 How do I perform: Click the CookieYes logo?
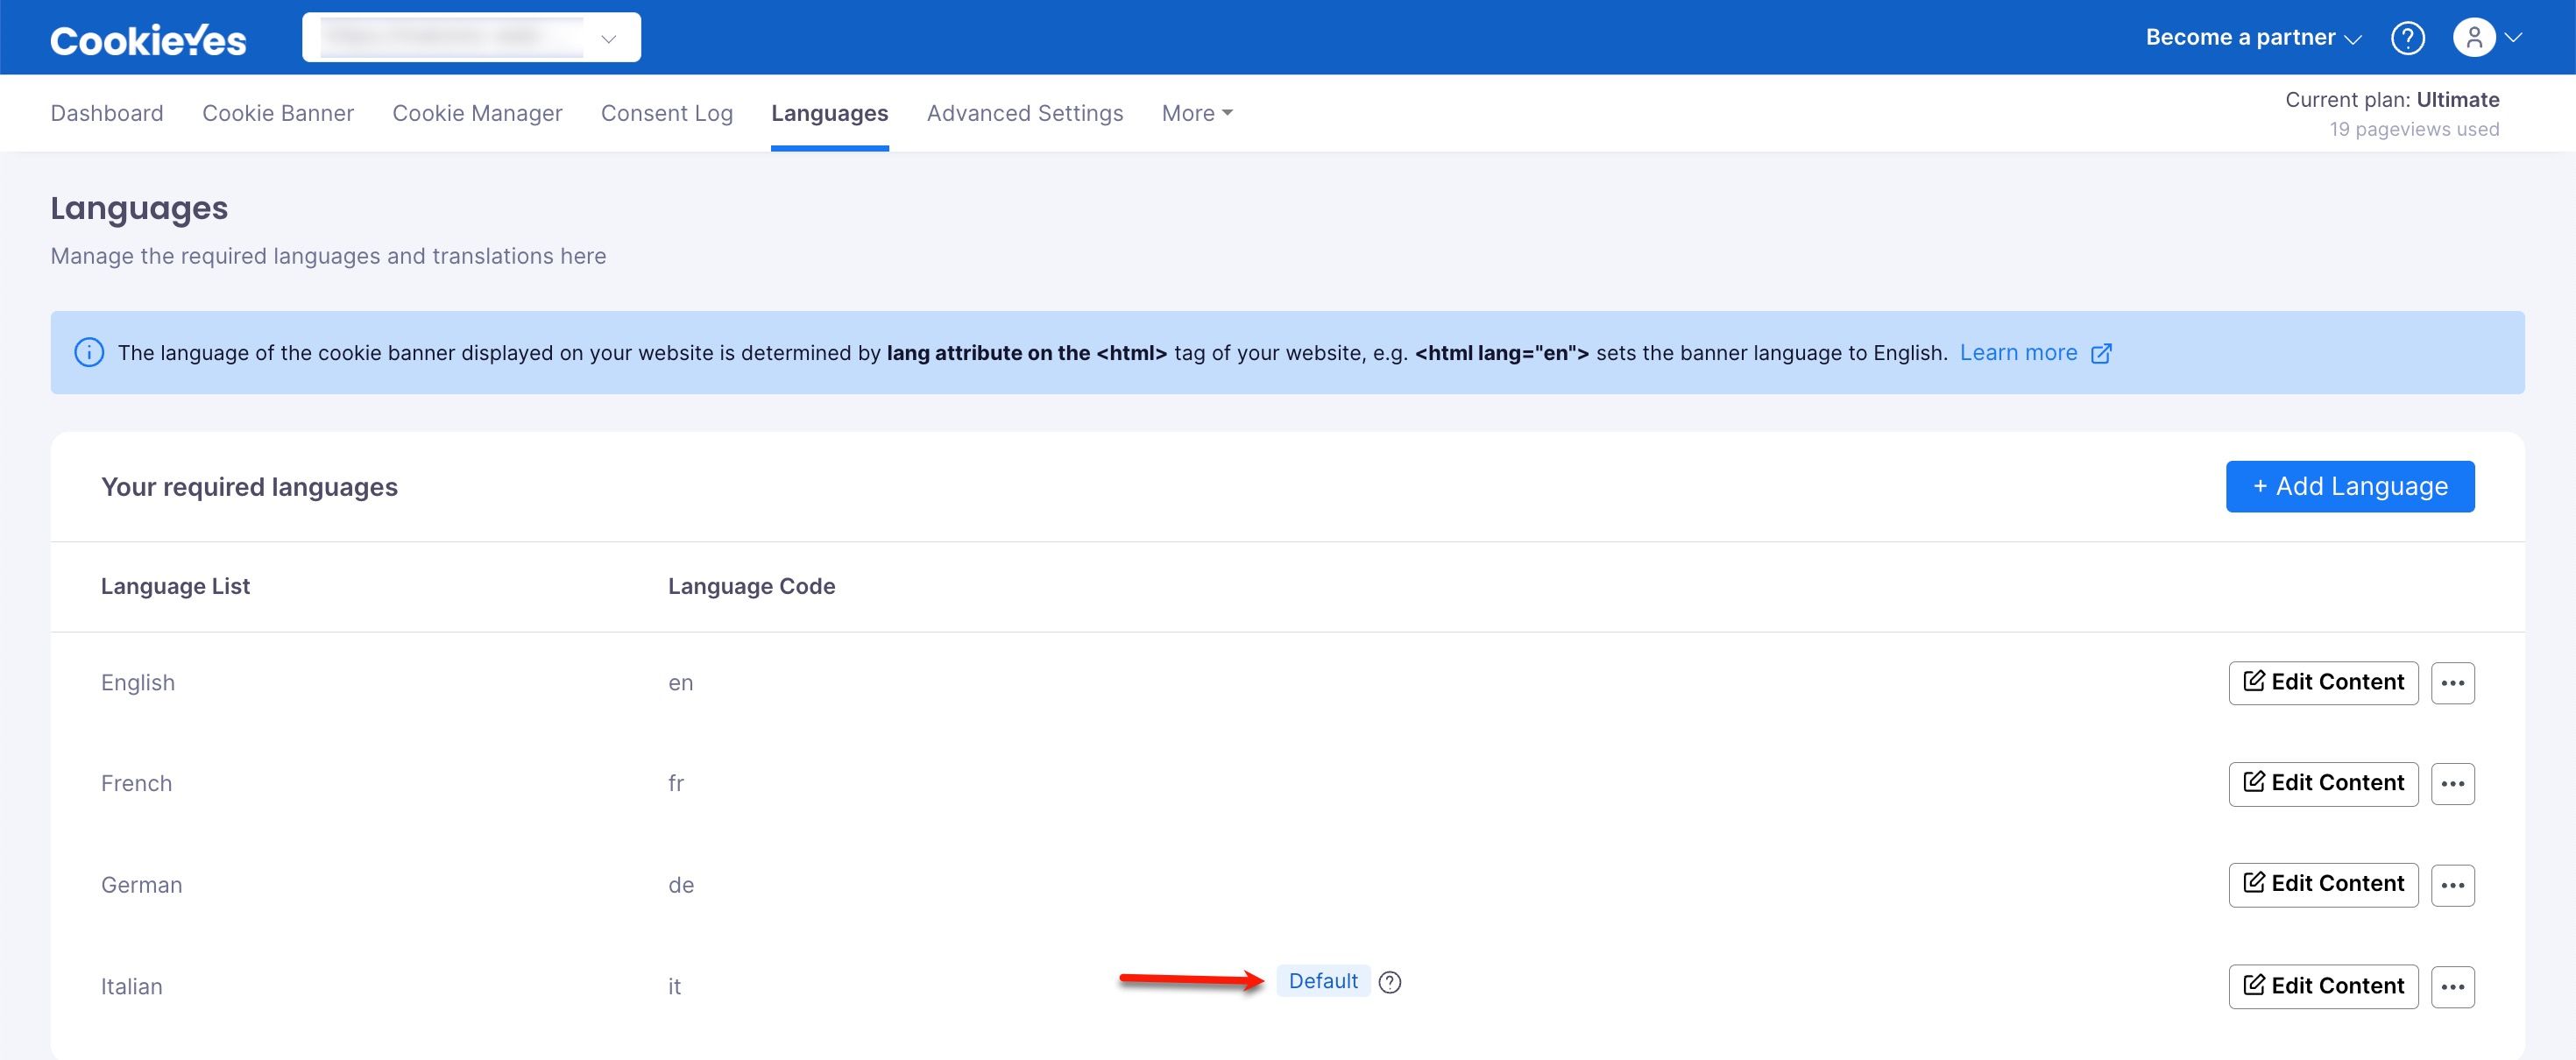pos(148,39)
